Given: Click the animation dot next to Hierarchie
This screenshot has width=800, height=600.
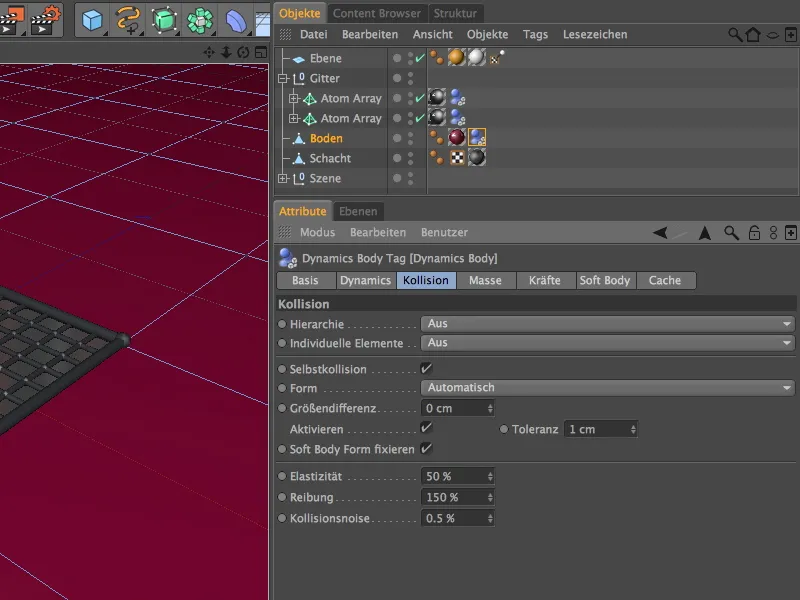Looking at the screenshot, I should pyautogui.click(x=282, y=323).
